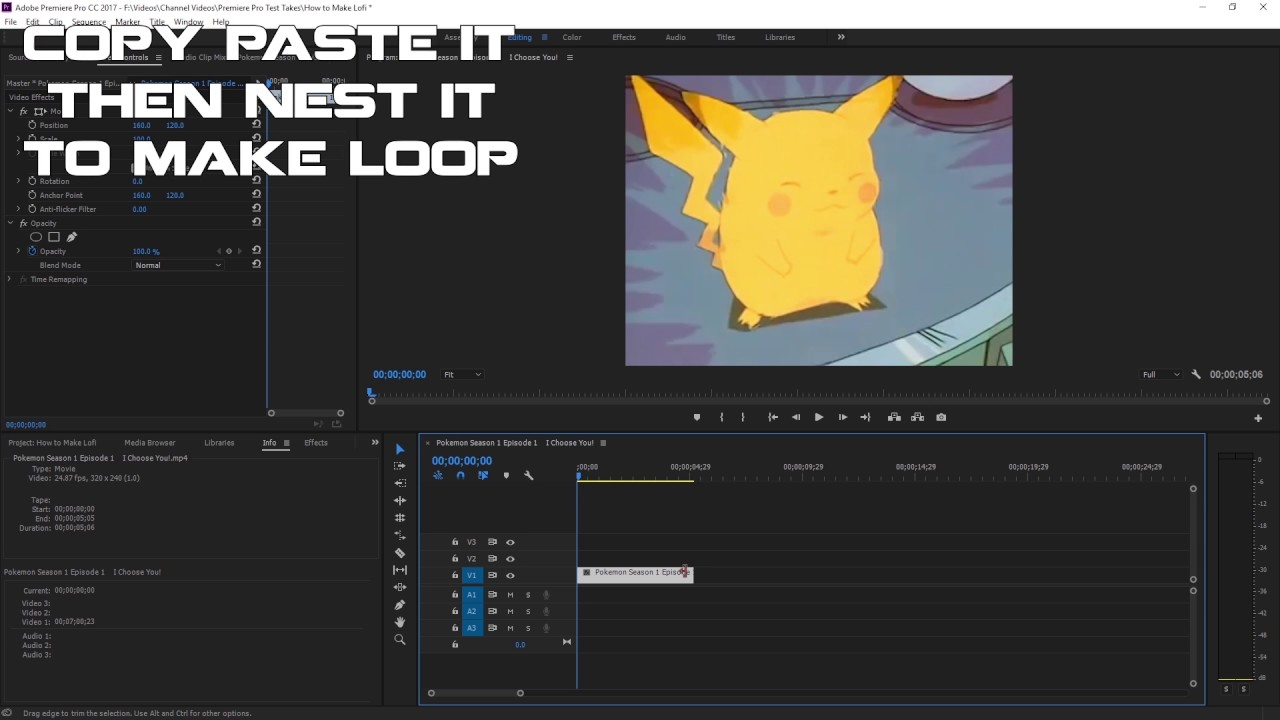
Task: Open the Window menu
Action: point(188,22)
